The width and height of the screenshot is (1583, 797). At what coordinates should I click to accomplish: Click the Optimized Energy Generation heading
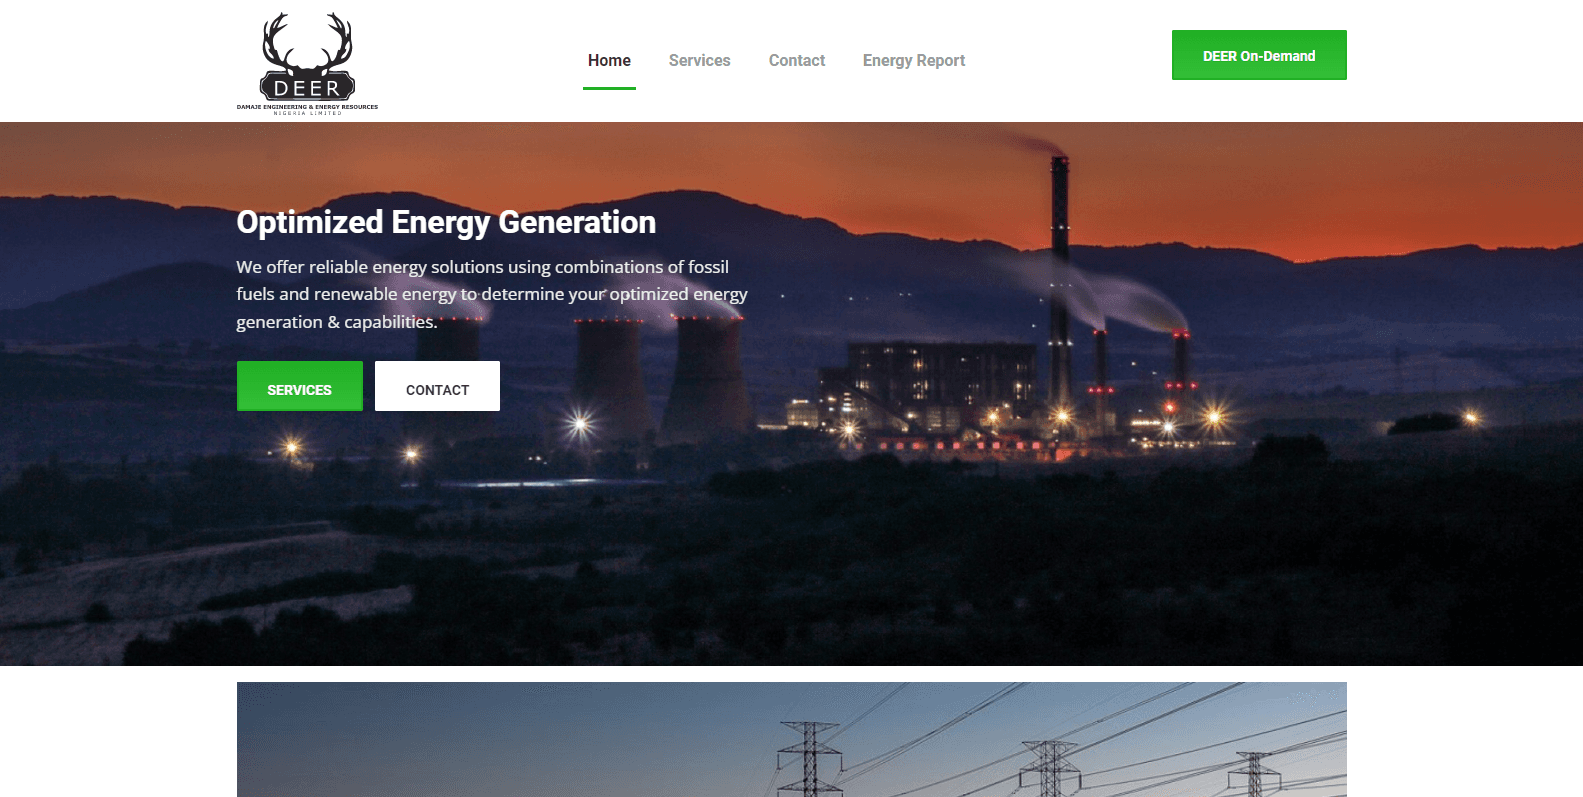click(446, 222)
